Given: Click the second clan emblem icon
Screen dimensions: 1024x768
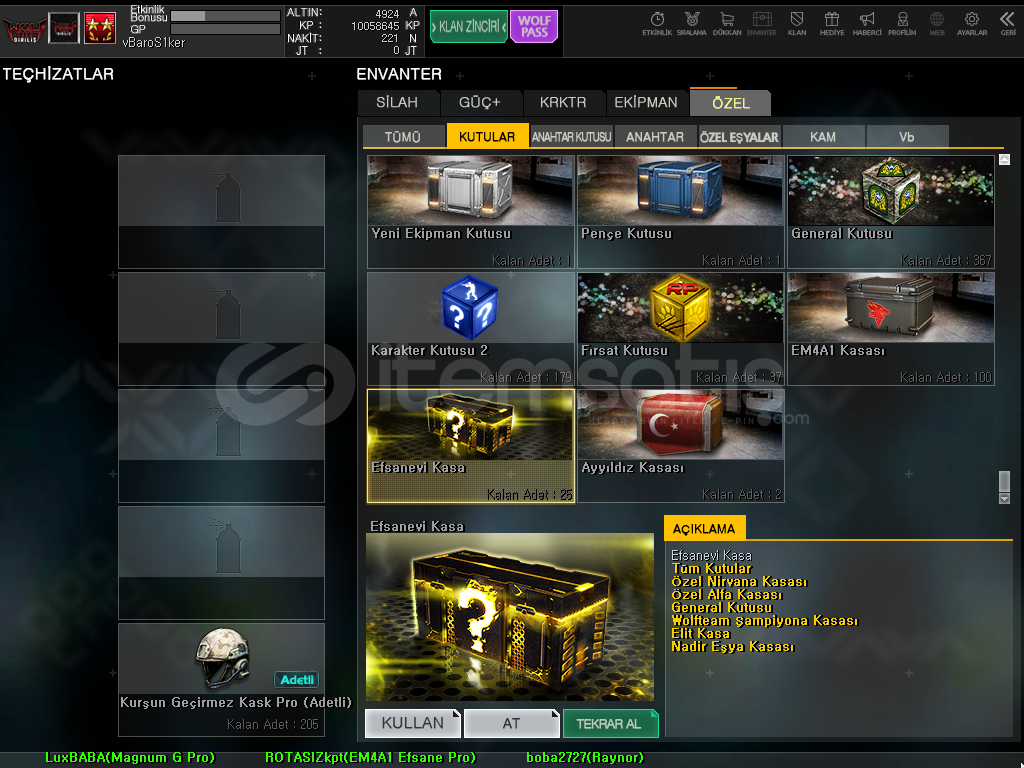Looking at the screenshot, I should point(64,28).
